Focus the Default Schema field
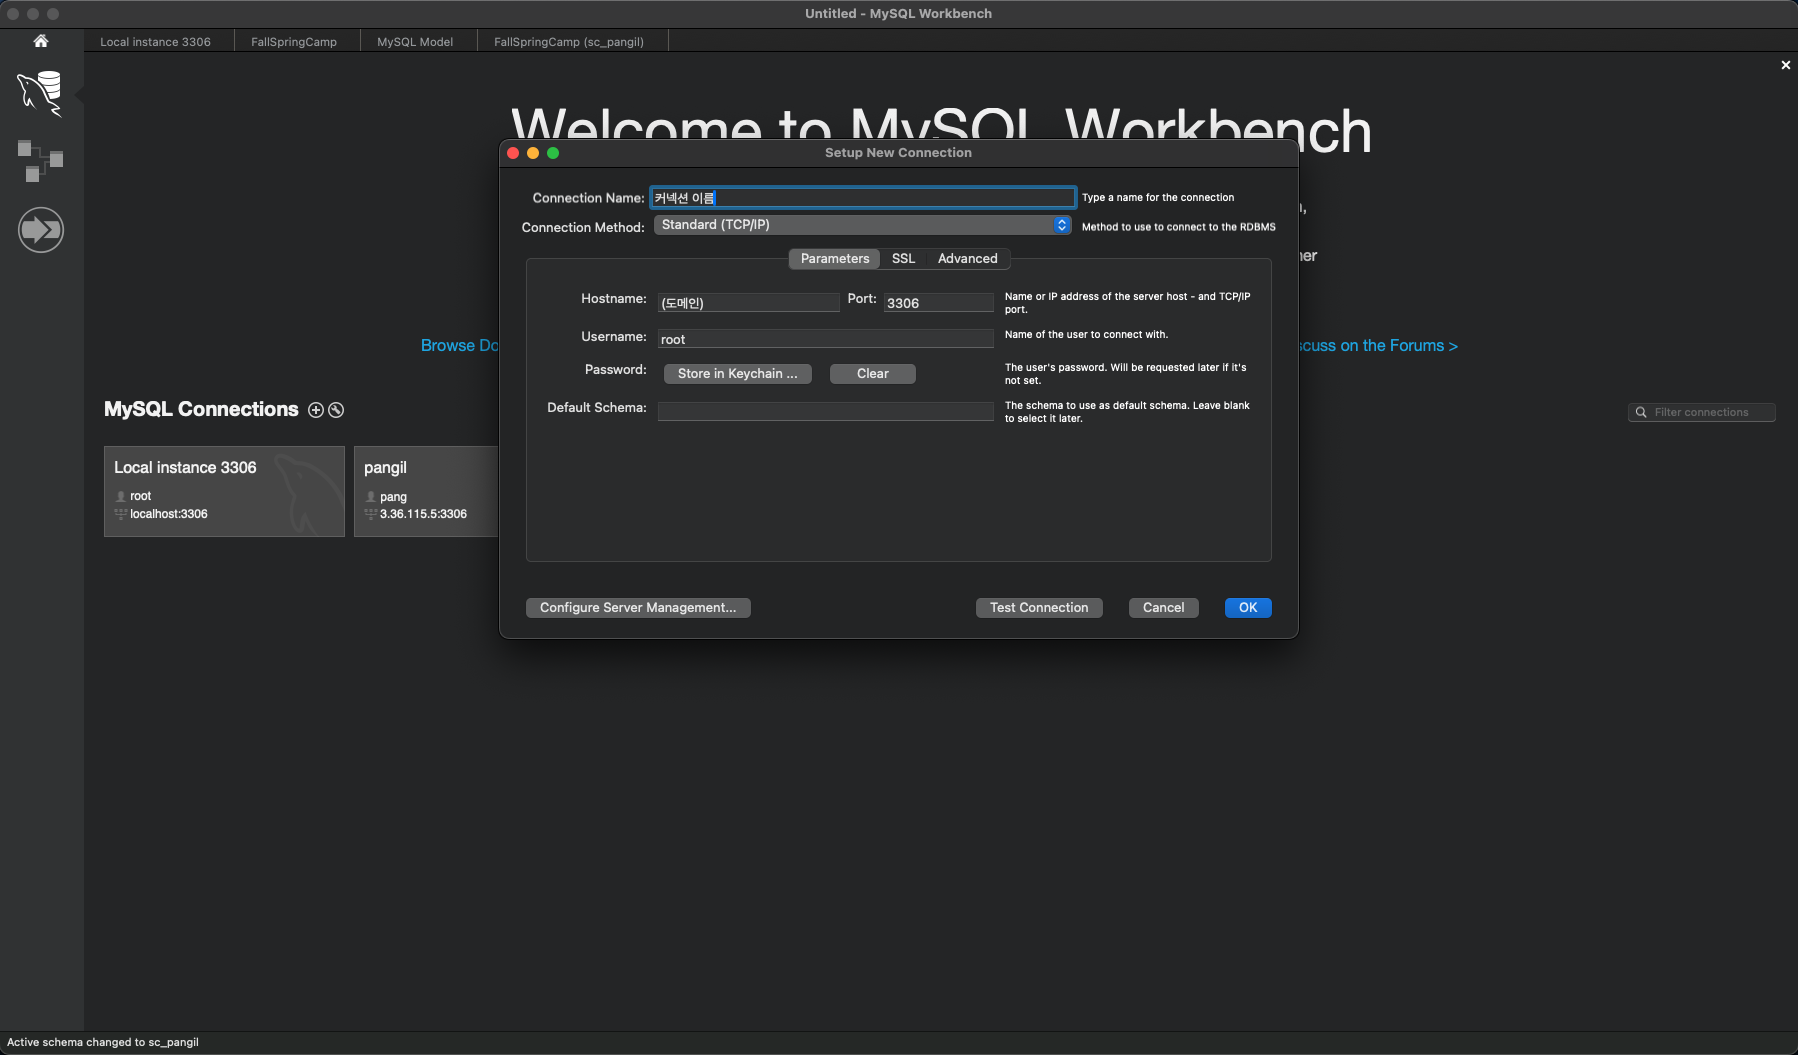 pos(826,411)
